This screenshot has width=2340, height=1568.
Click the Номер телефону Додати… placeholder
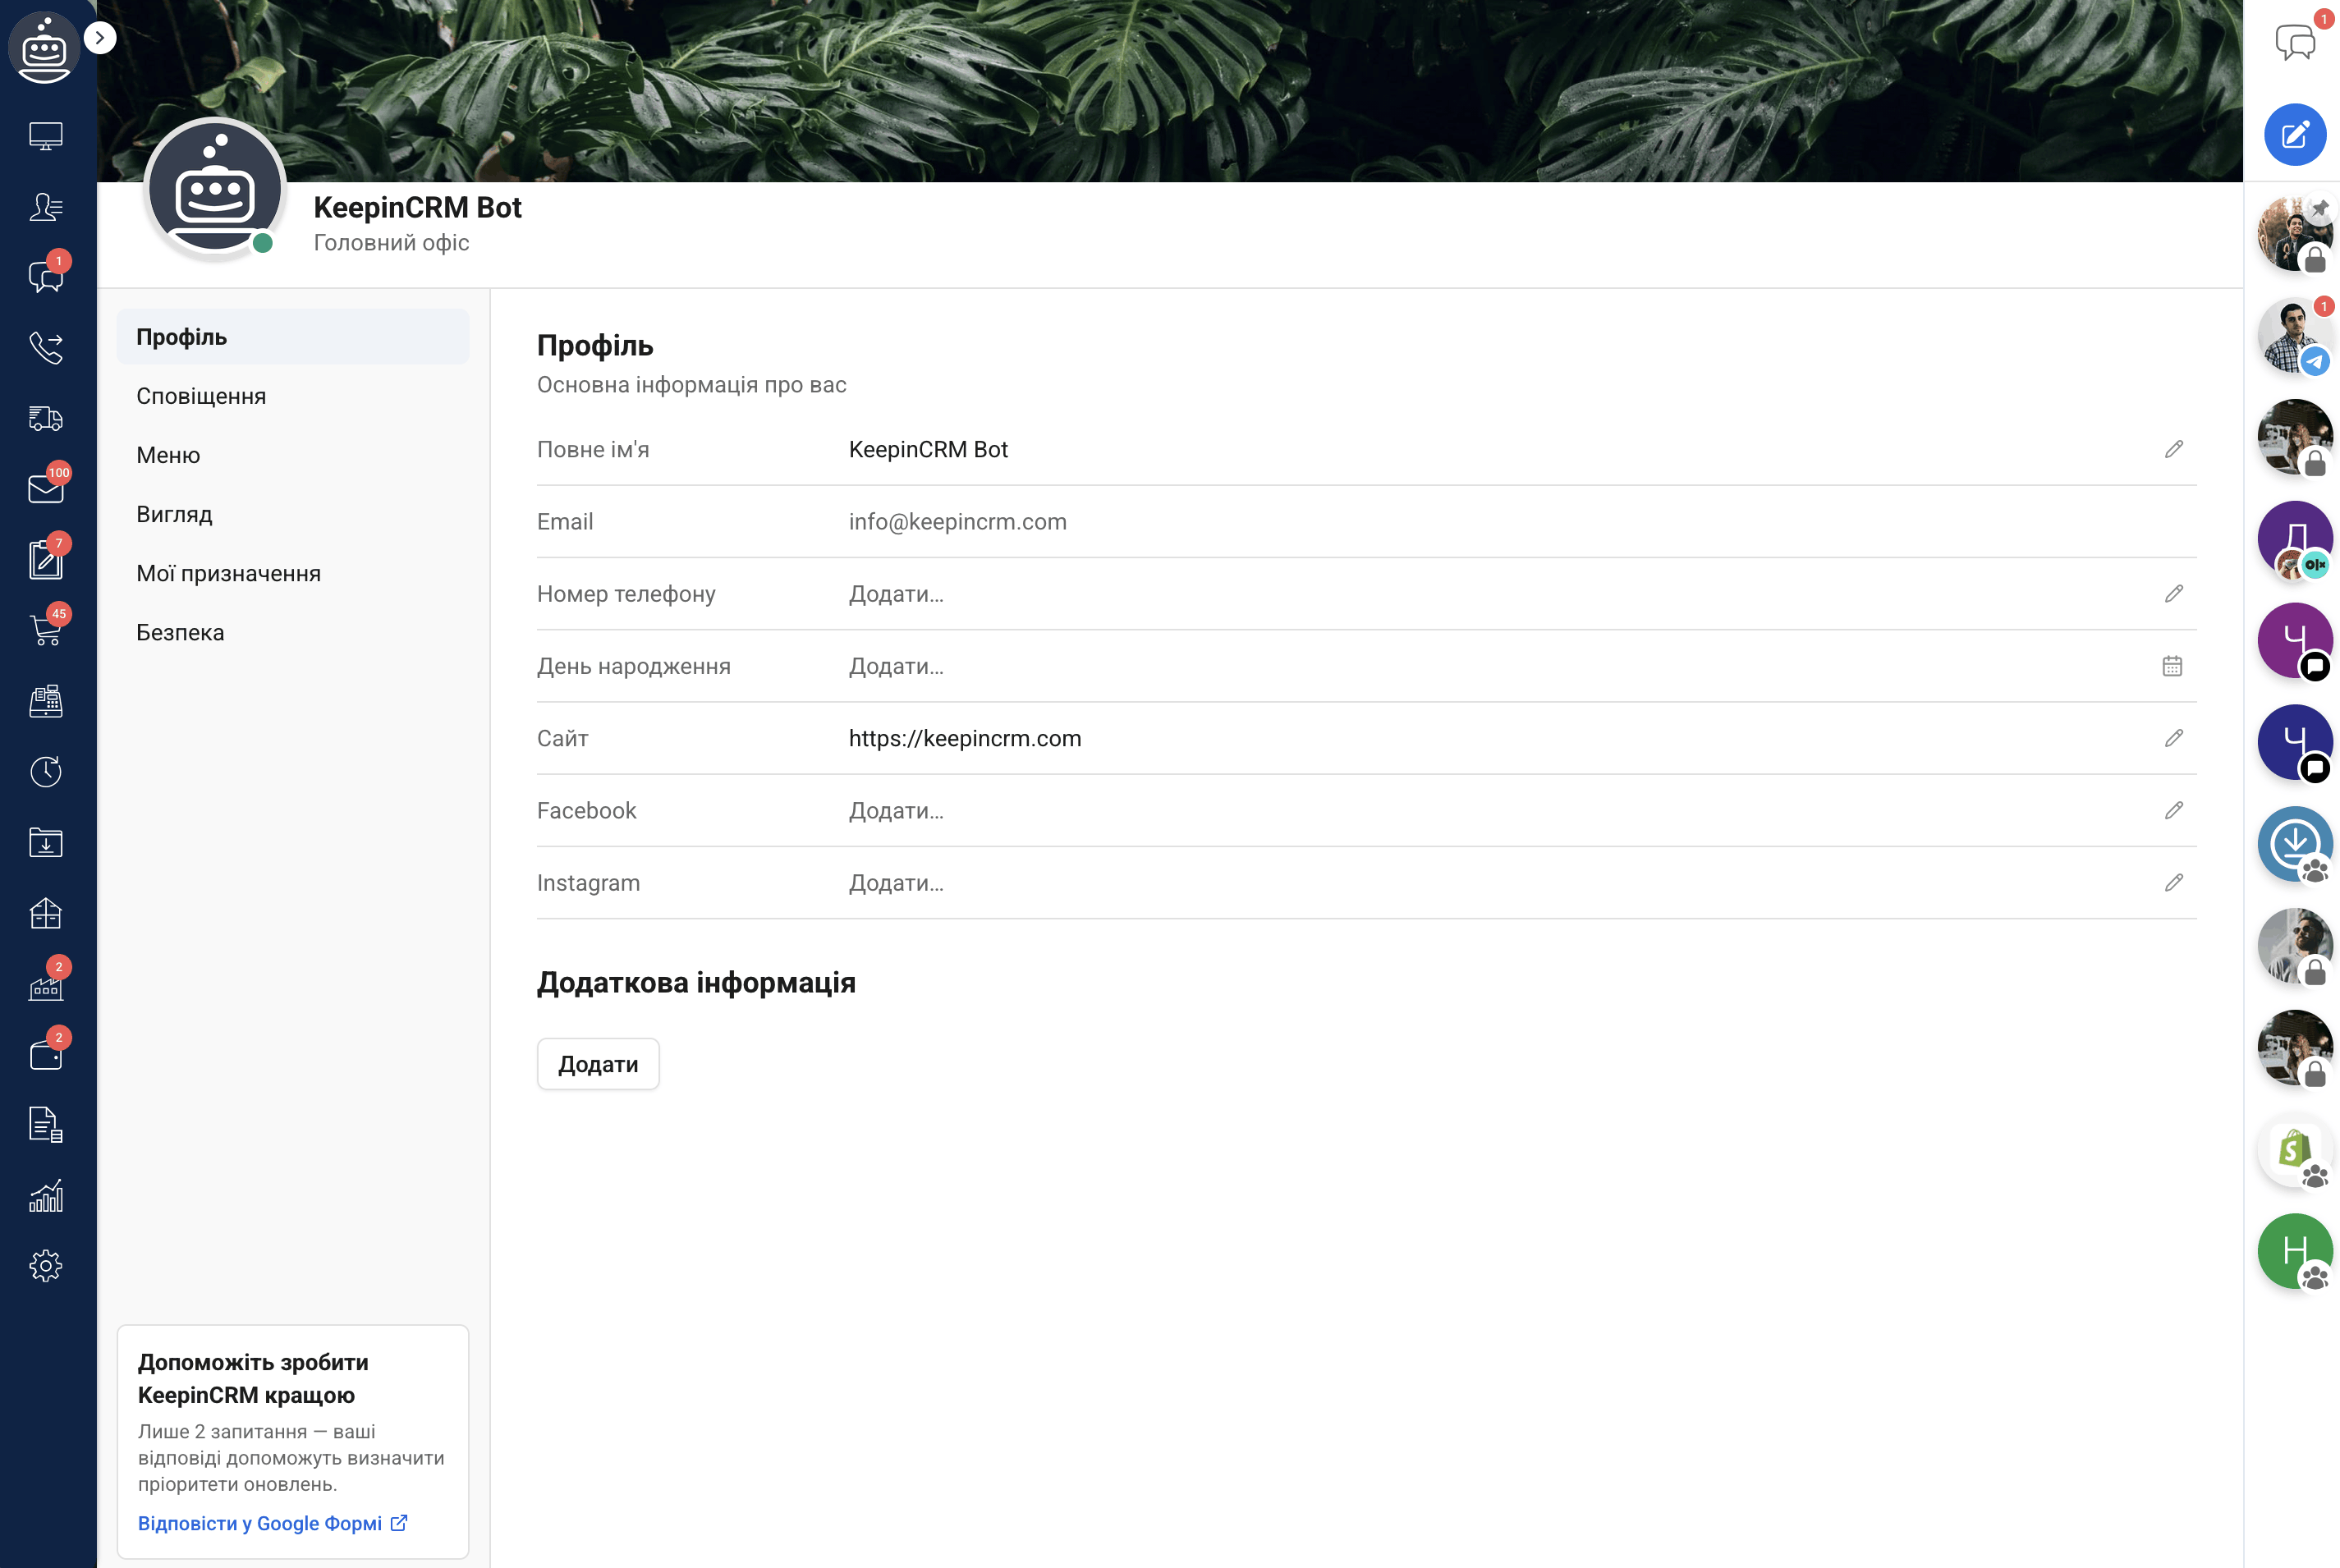coord(896,594)
